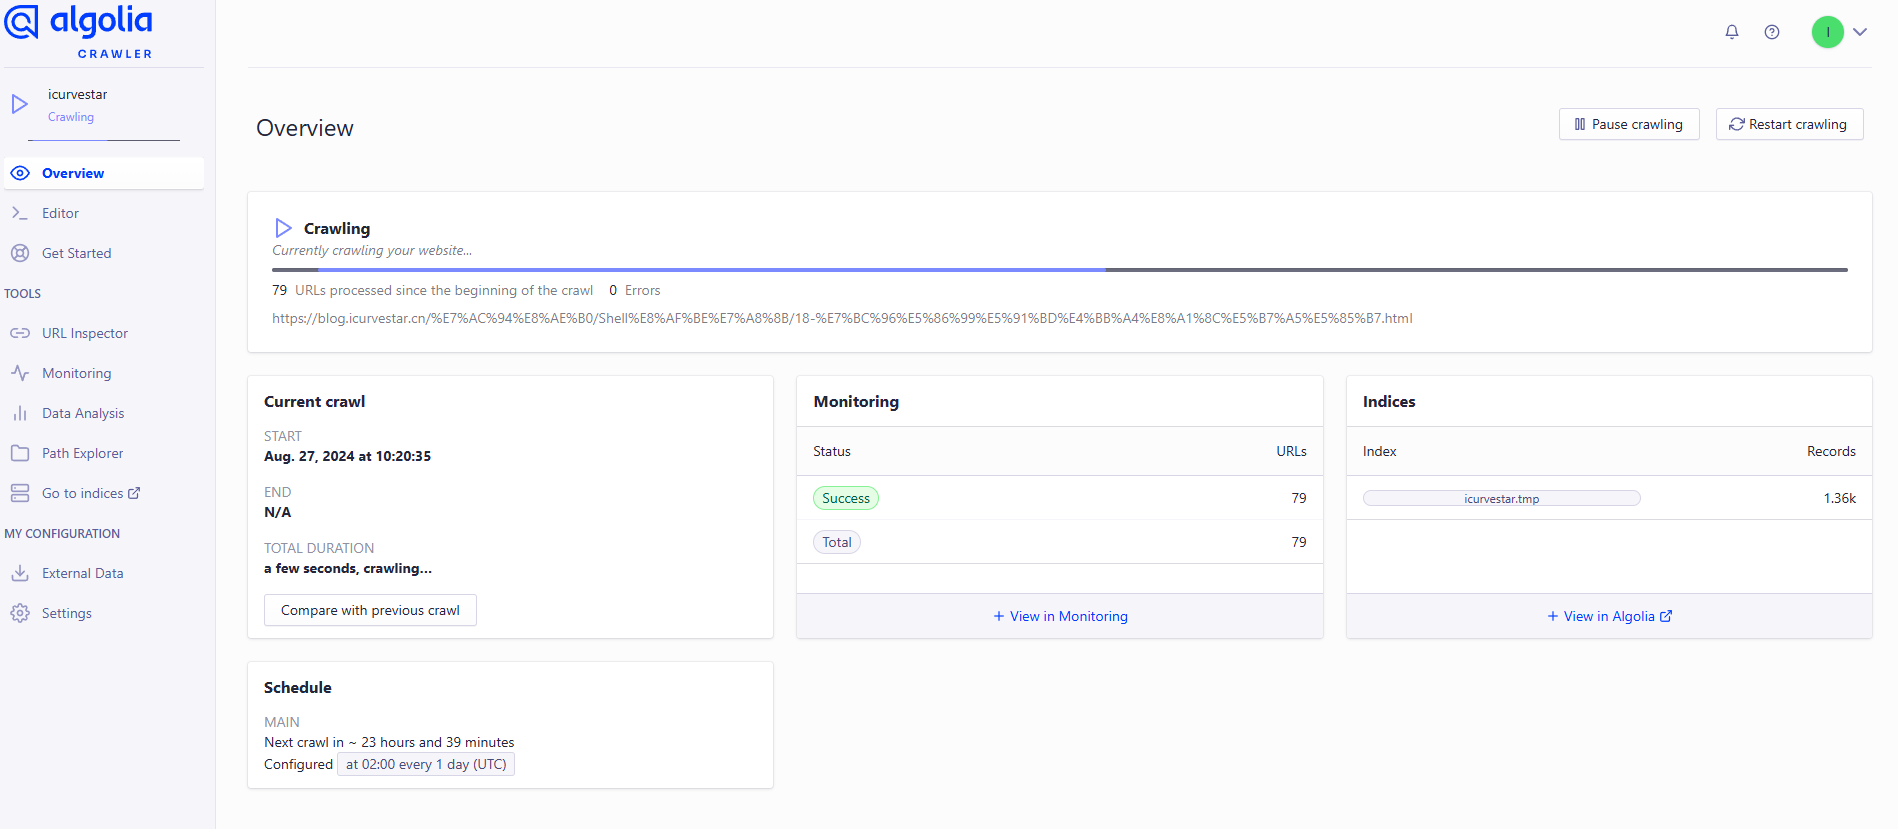The width and height of the screenshot is (1898, 829).
Task: Open the help question mark icon
Action: pos(1772,32)
